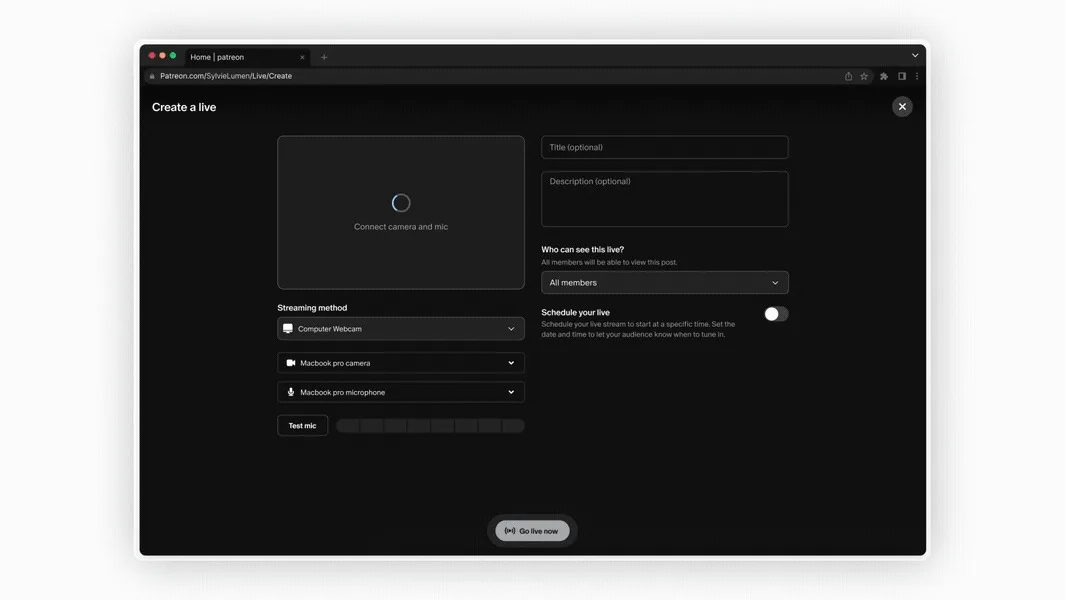Click the mic level meter bar
Image resolution: width=1066 pixels, height=600 pixels.
[430, 426]
